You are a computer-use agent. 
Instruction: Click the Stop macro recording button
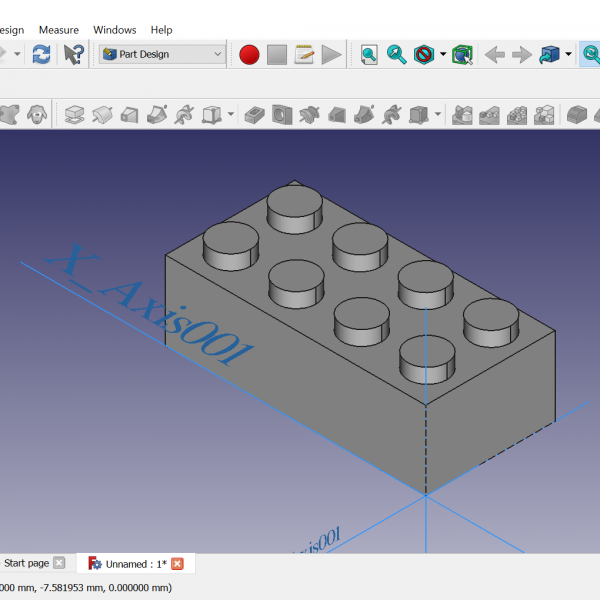click(x=277, y=55)
